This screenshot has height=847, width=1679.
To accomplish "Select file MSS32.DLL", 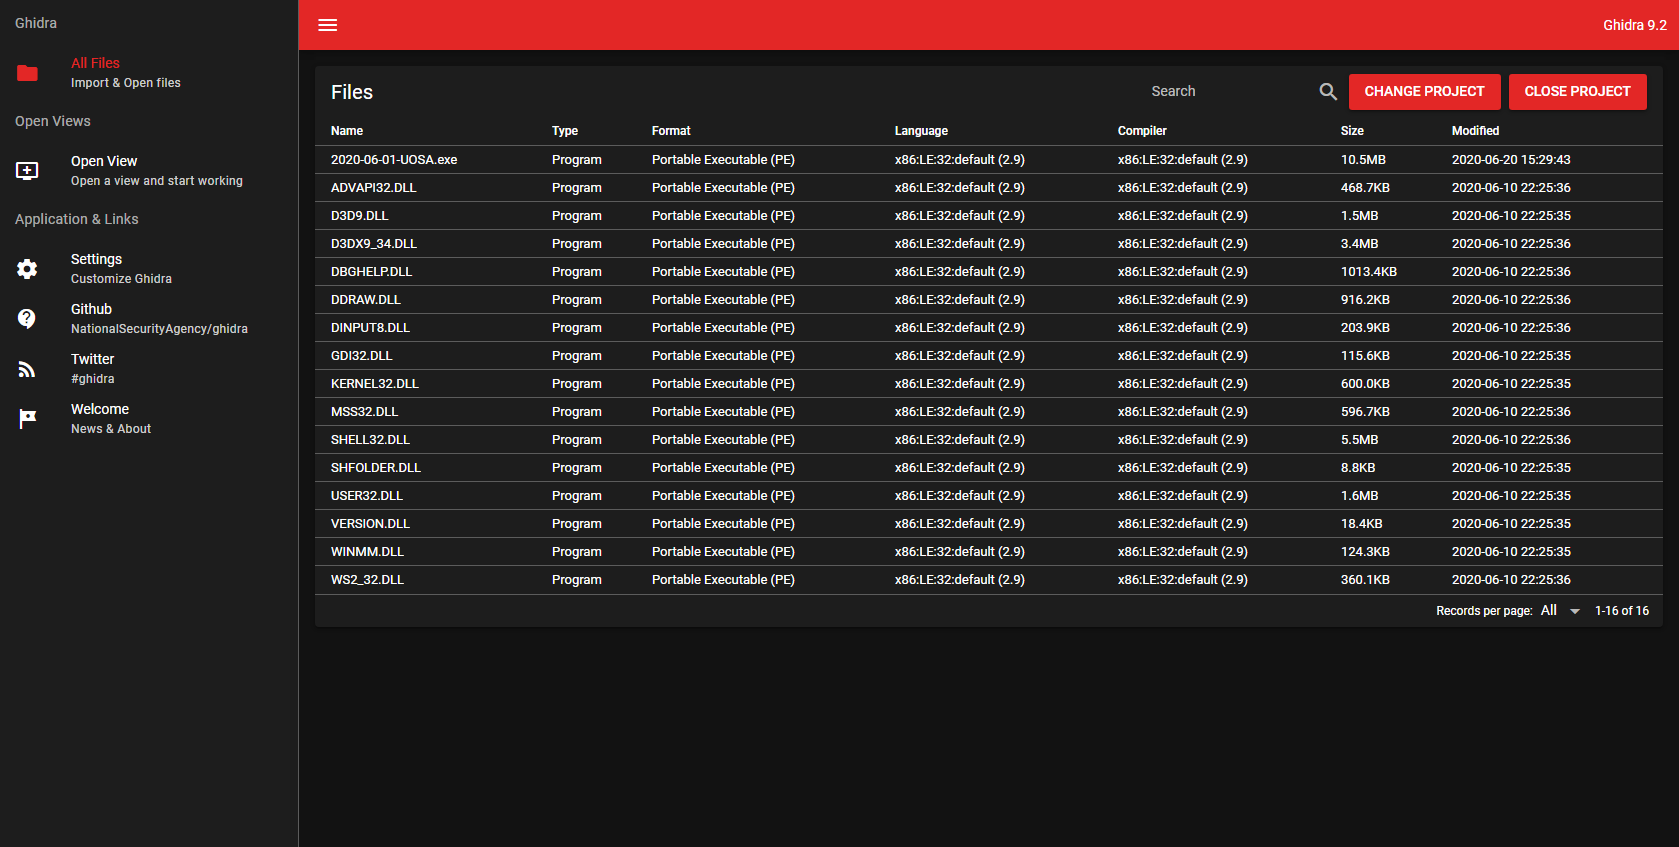I will point(364,412).
